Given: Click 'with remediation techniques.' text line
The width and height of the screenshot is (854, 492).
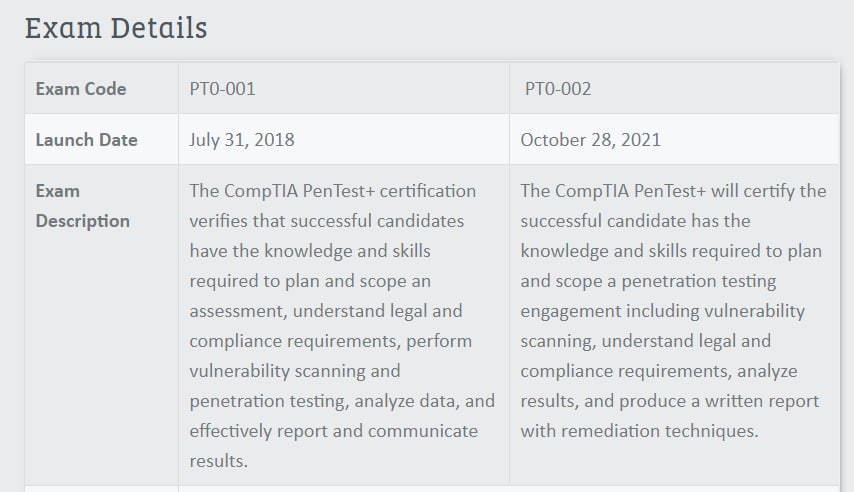Looking at the screenshot, I should [639, 431].
